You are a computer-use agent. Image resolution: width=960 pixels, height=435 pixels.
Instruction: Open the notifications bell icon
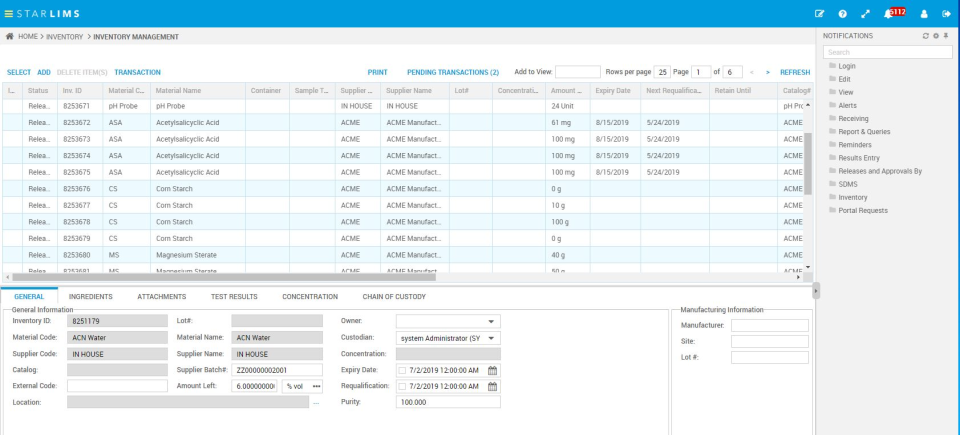[888, 14]
